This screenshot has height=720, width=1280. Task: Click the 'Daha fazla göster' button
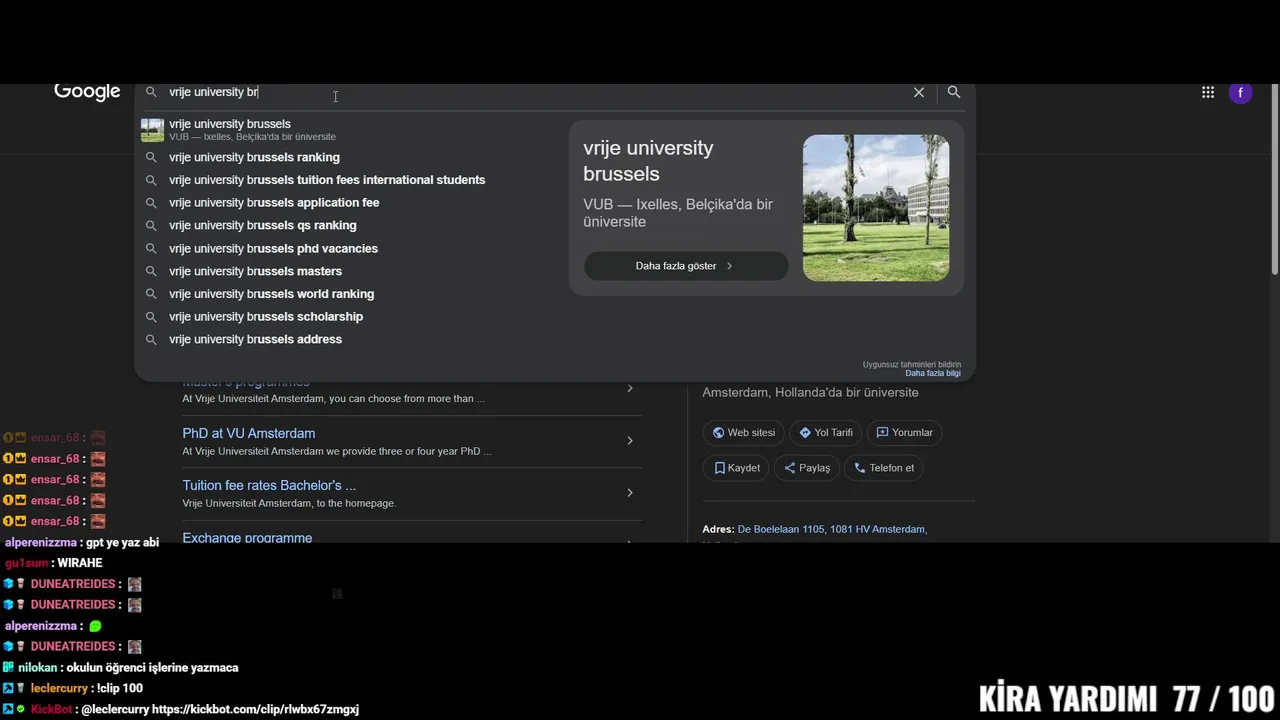point(686,266)
